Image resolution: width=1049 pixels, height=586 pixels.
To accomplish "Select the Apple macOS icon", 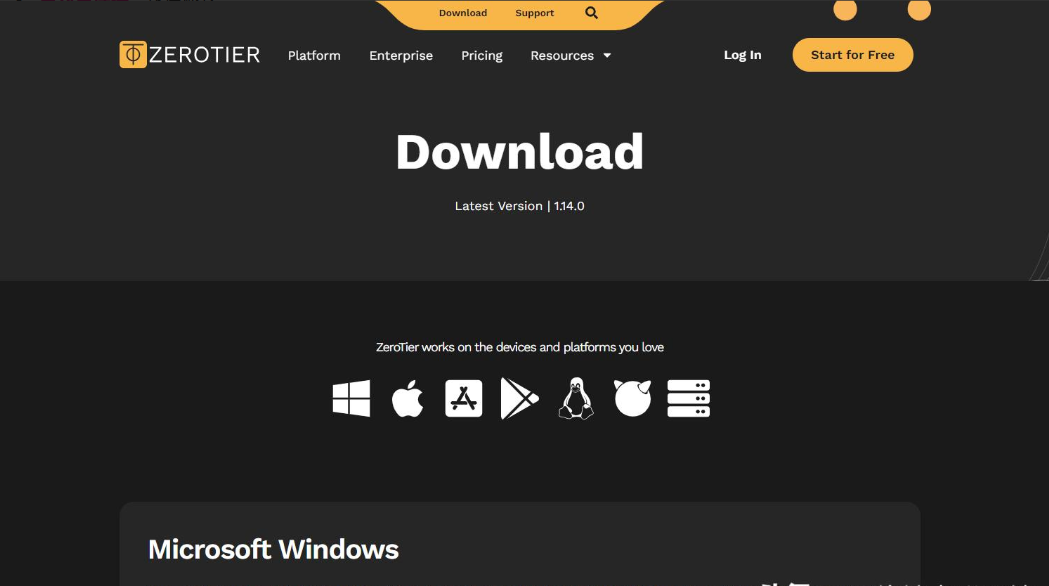I will (x=407, y=399).
